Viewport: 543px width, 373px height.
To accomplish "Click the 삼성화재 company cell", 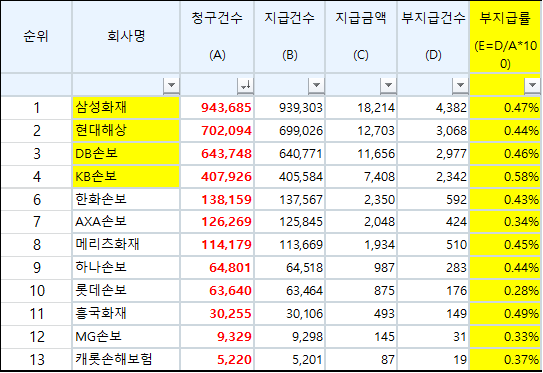I will (126, 108).
